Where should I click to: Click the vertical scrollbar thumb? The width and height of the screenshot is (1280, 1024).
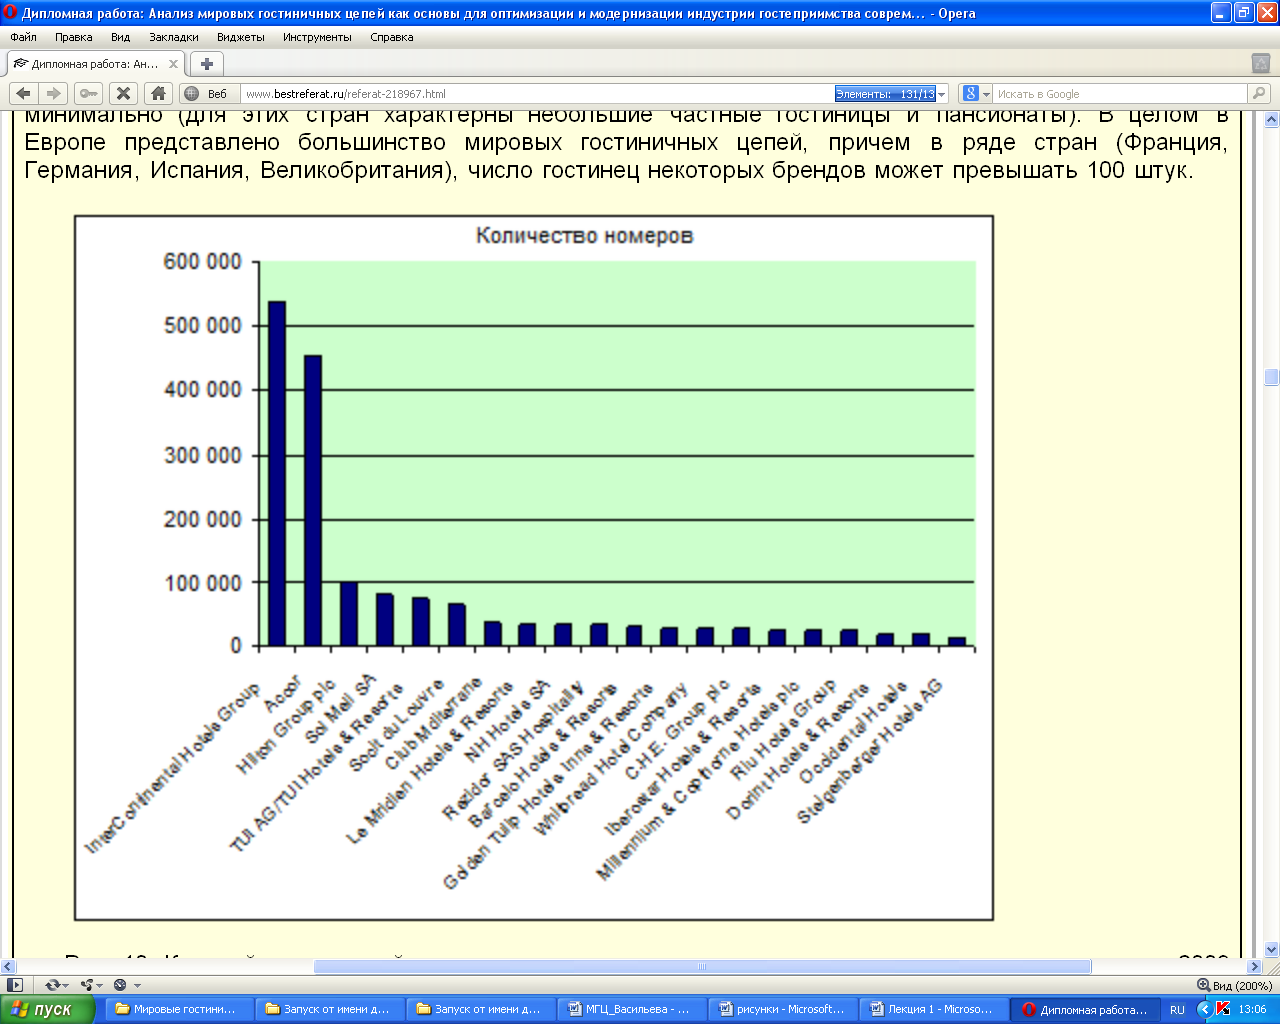tap(1271, 377)
